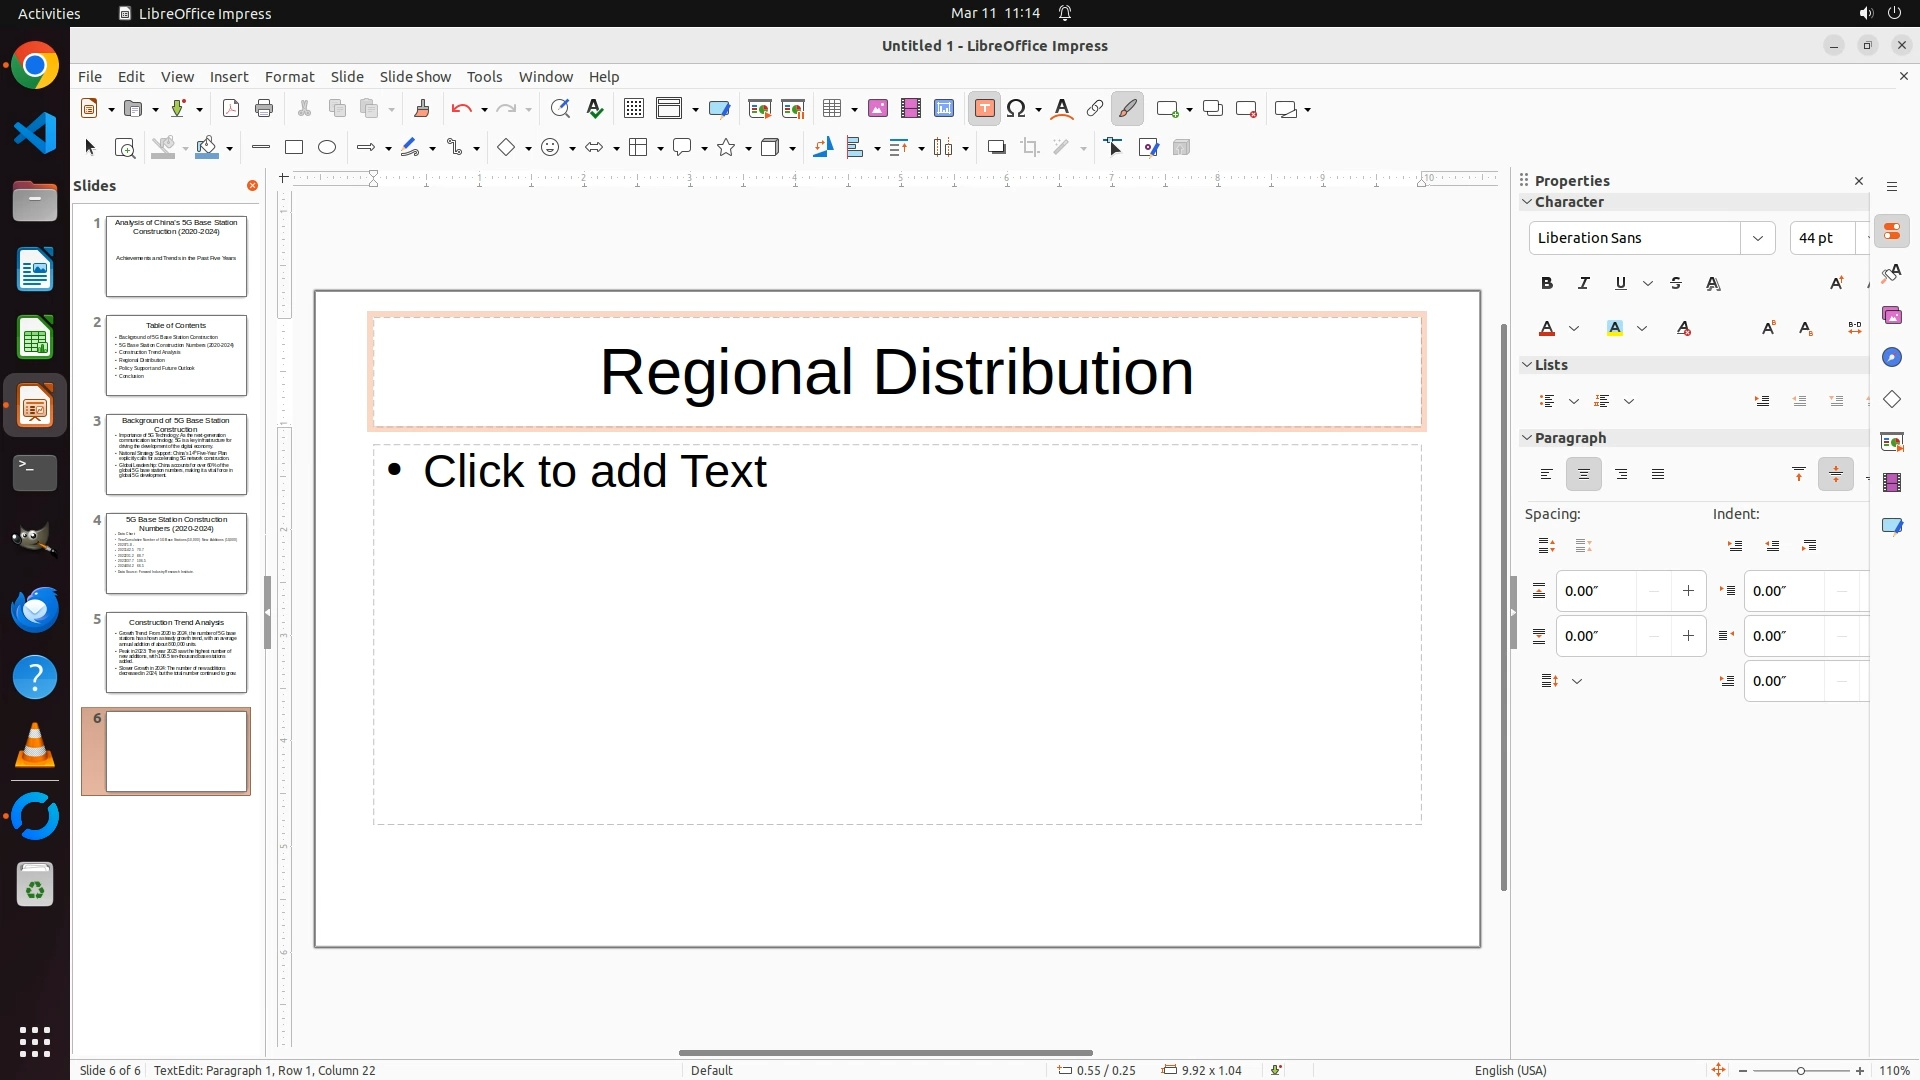Open the Format menu

pyautogui.click(x=289, y=77)
